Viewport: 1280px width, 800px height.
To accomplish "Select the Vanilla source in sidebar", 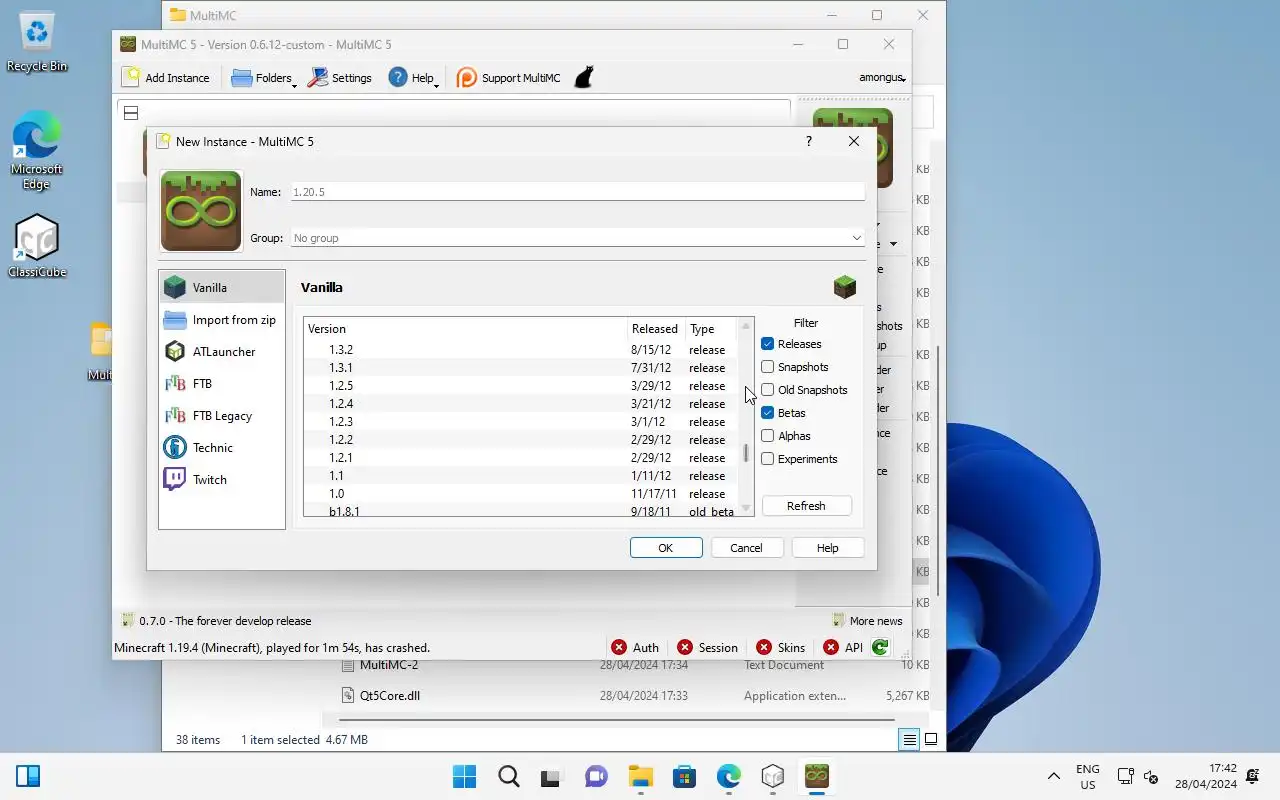I will (222, 287).
